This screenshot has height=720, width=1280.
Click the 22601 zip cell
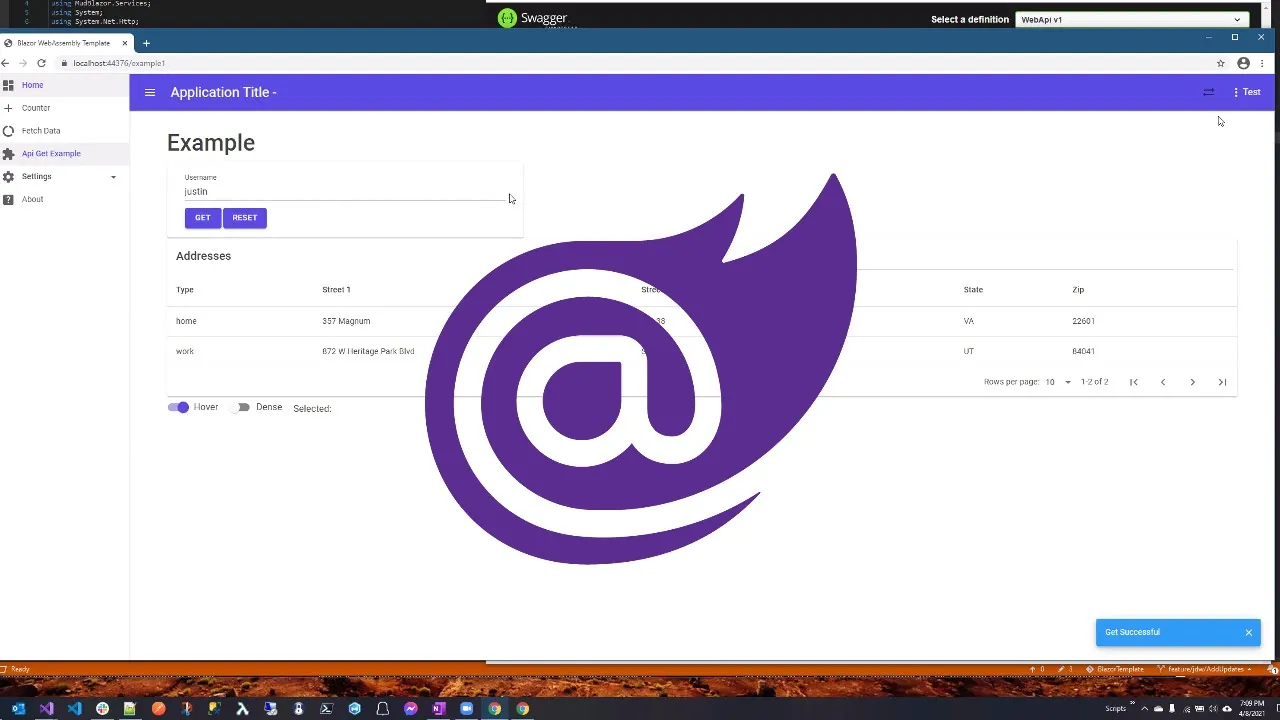pos(1083,321)
